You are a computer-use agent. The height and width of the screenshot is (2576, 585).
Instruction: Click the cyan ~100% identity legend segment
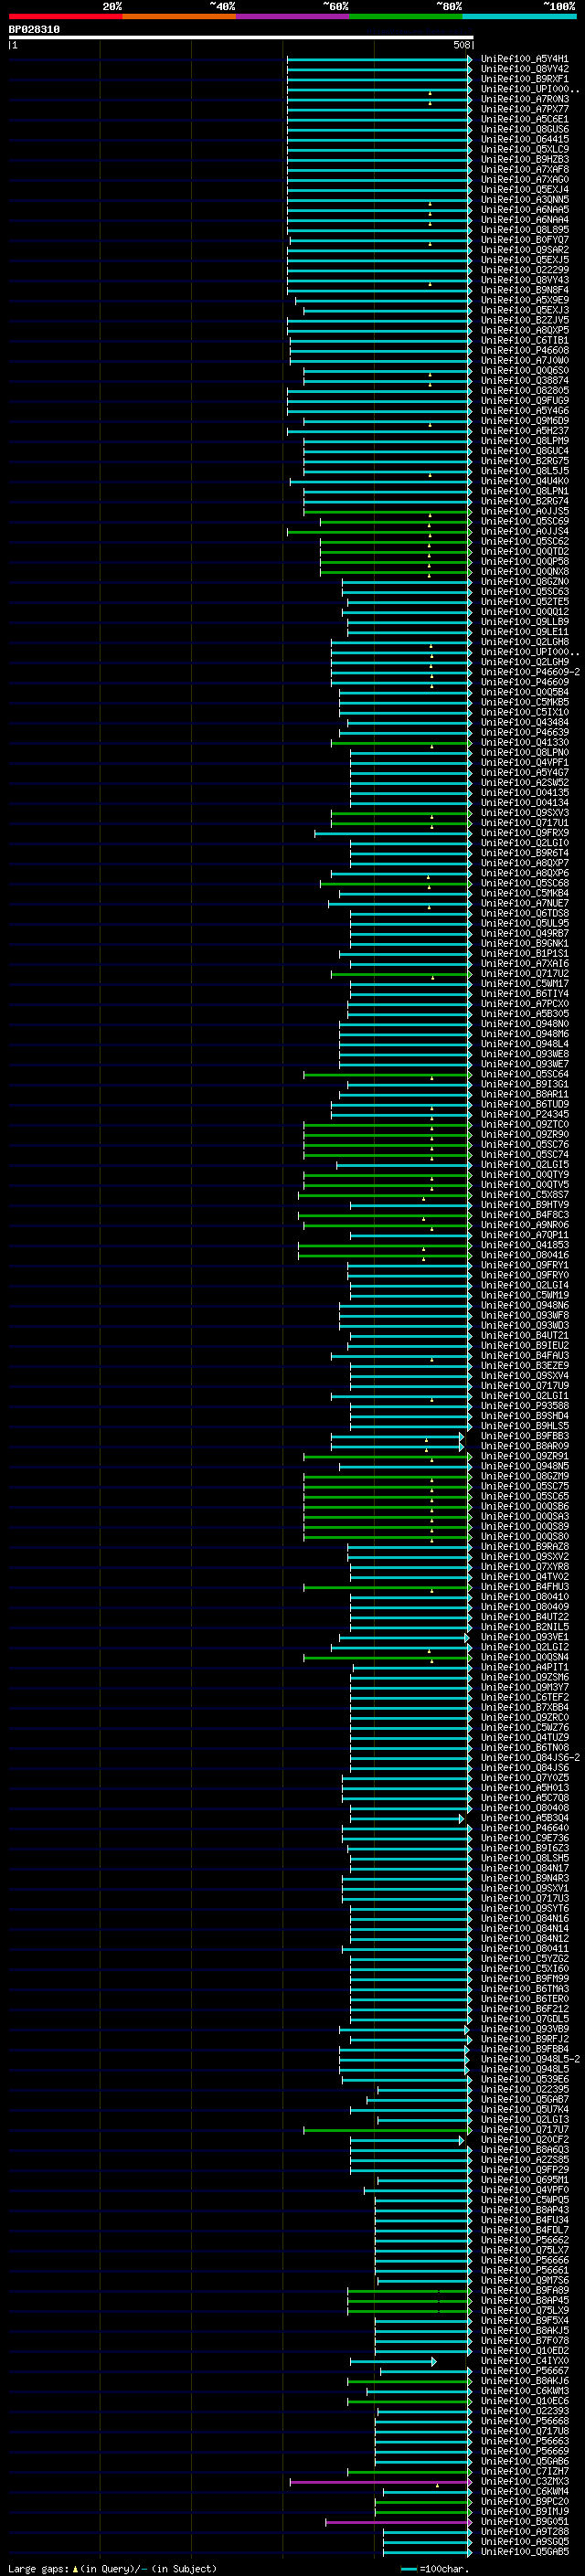[520, 16]
